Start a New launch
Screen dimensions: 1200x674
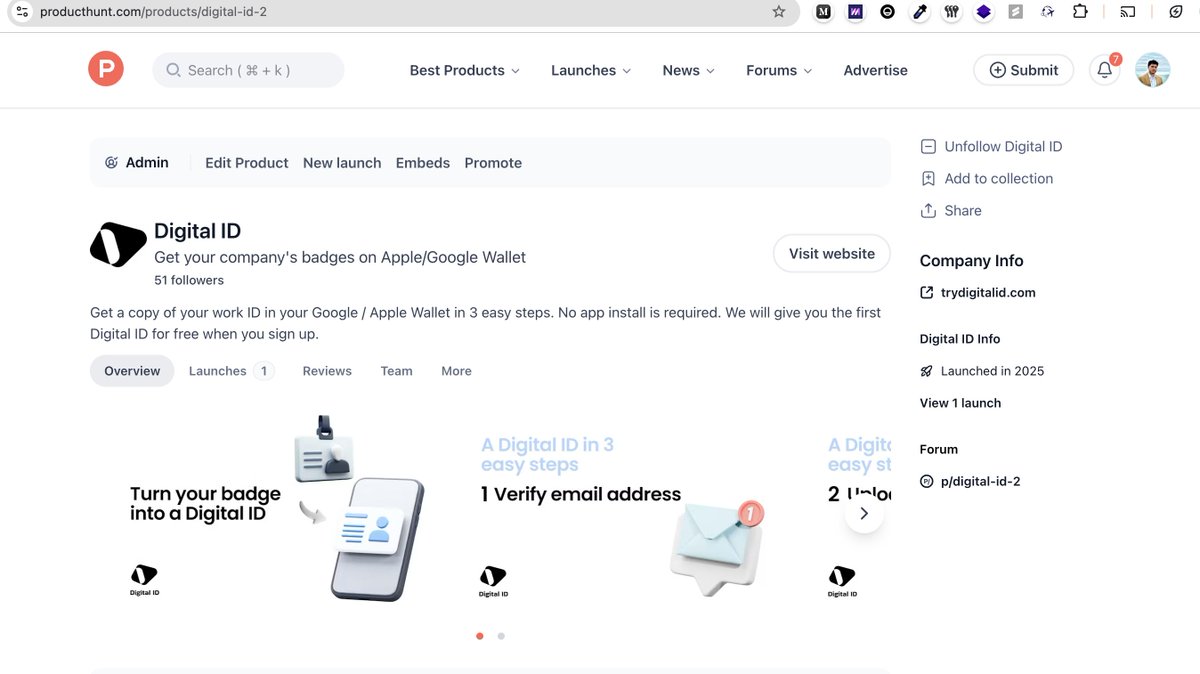tap(342, 163)
